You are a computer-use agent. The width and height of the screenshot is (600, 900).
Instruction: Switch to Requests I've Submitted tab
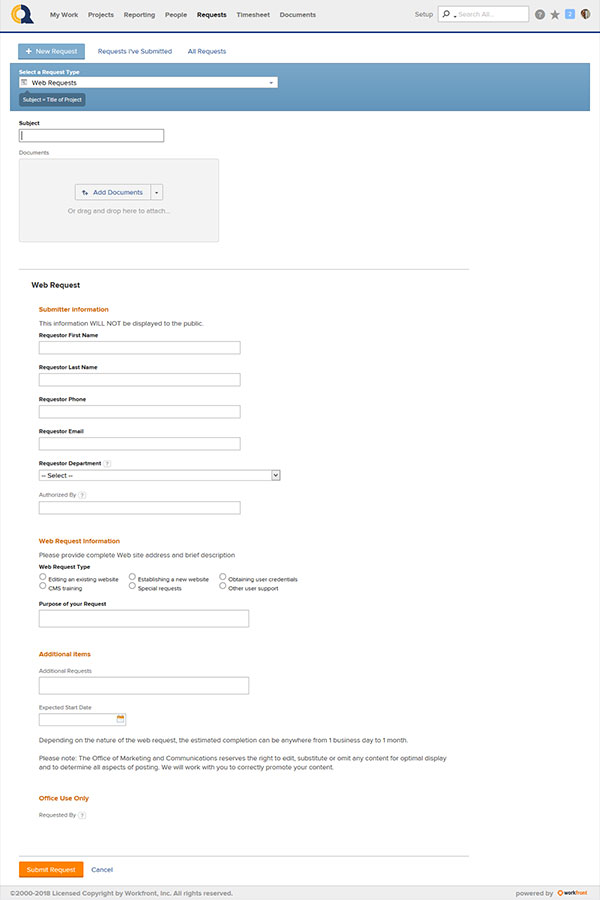click(x=134, y=51)
